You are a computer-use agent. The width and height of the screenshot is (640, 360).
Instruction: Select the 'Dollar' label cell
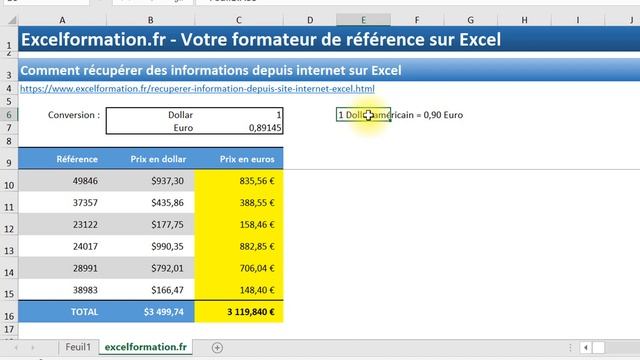151,115
